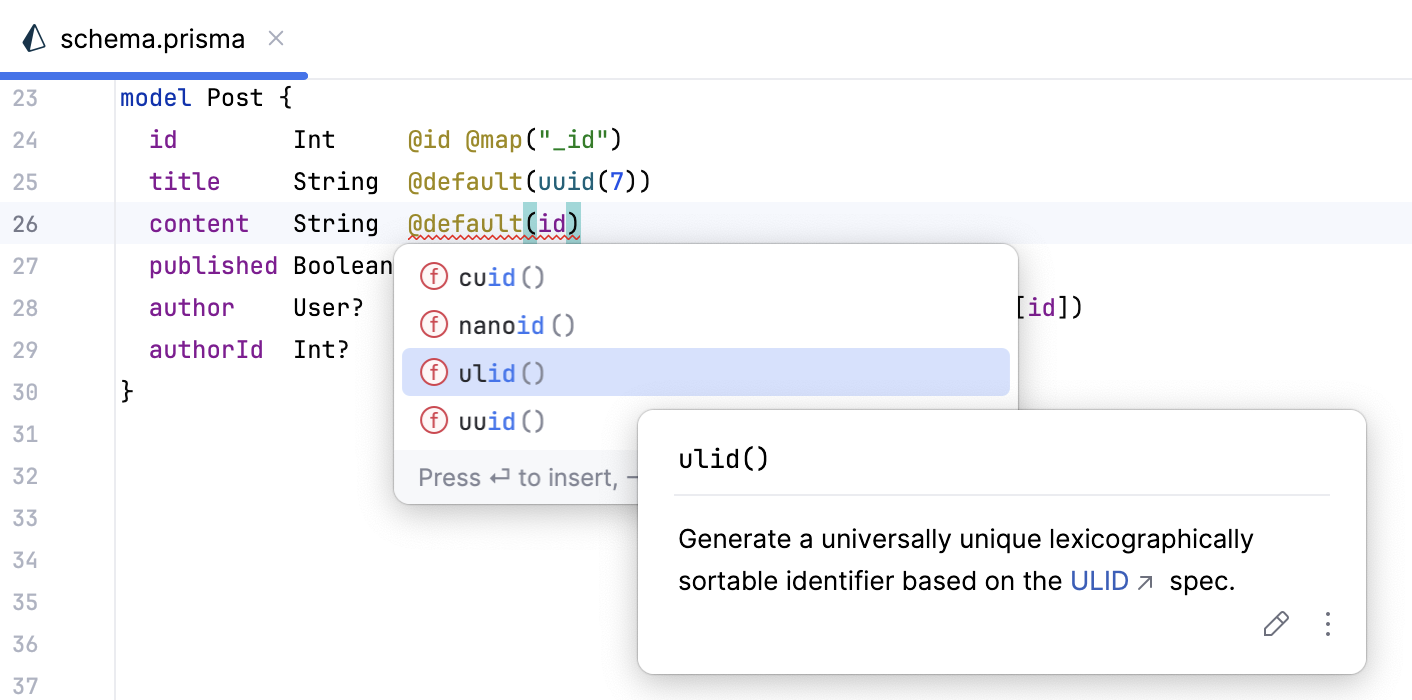Click the highlighted id inside @default
Screen dimensions: 1412x700
pos(553,223)
